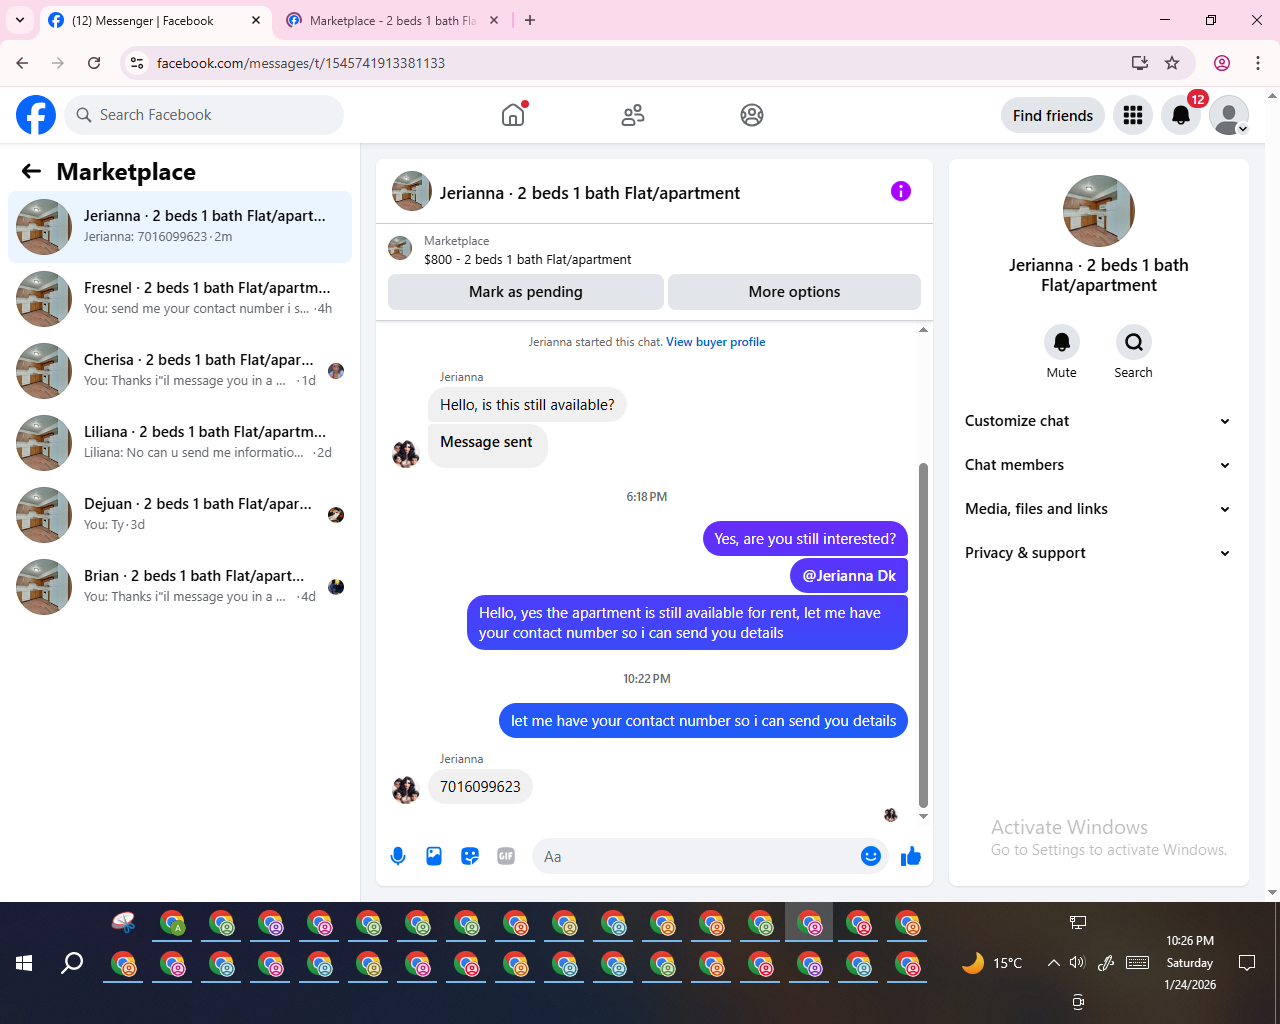The width and height of the screenshot is (1280, 1024).
Task: Open the account profile avatar menu
Action: coord(1229,115)
